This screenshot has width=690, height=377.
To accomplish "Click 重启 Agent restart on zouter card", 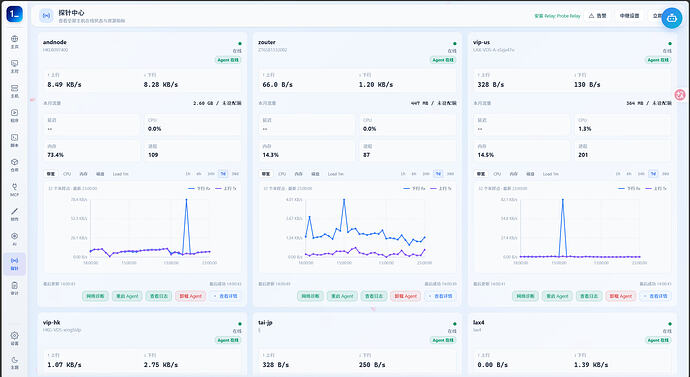I will [x=342, y=296].
